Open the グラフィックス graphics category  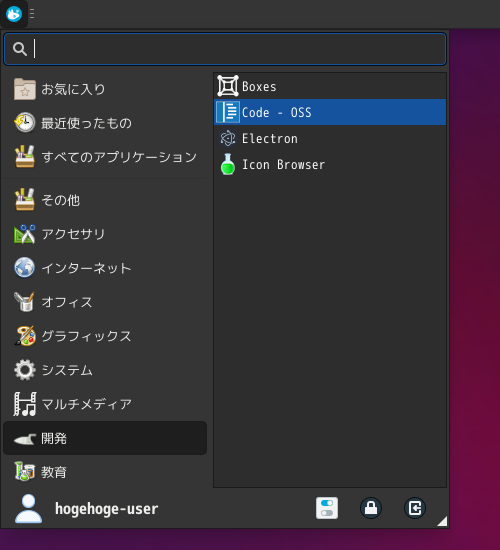pyautogui.click(x=105, y=336)
